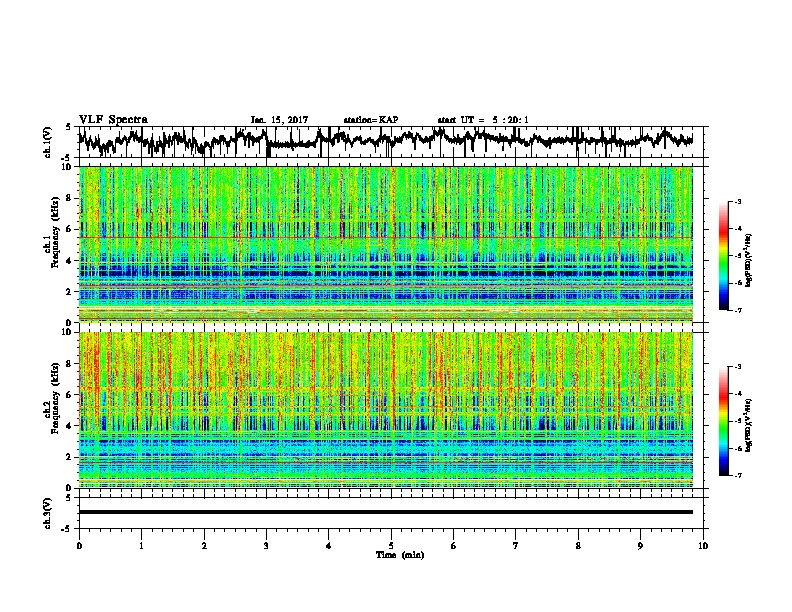Click the "ch.2 Frequency (kHz)" axis label
792x612 pixels.
[51, 398]
